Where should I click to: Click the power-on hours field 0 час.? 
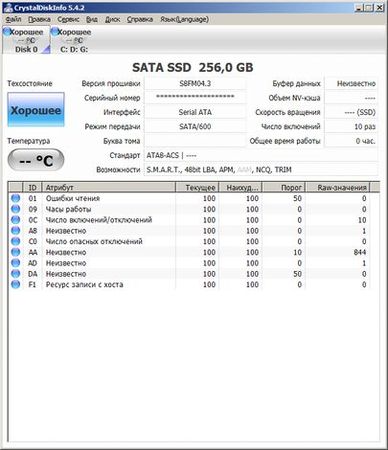tap(351, 141)
